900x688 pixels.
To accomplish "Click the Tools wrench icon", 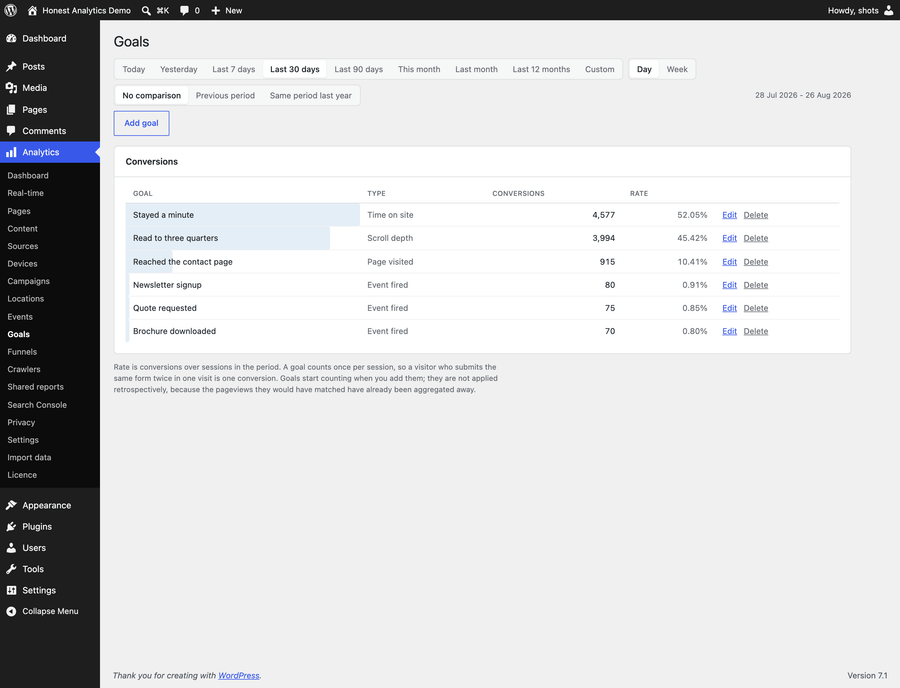I will pyautogui.click(x=11, y=569).
